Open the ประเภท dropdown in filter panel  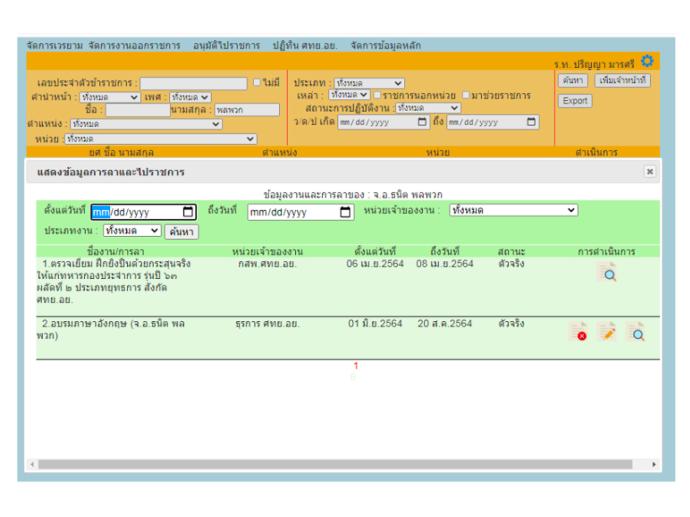367,82
